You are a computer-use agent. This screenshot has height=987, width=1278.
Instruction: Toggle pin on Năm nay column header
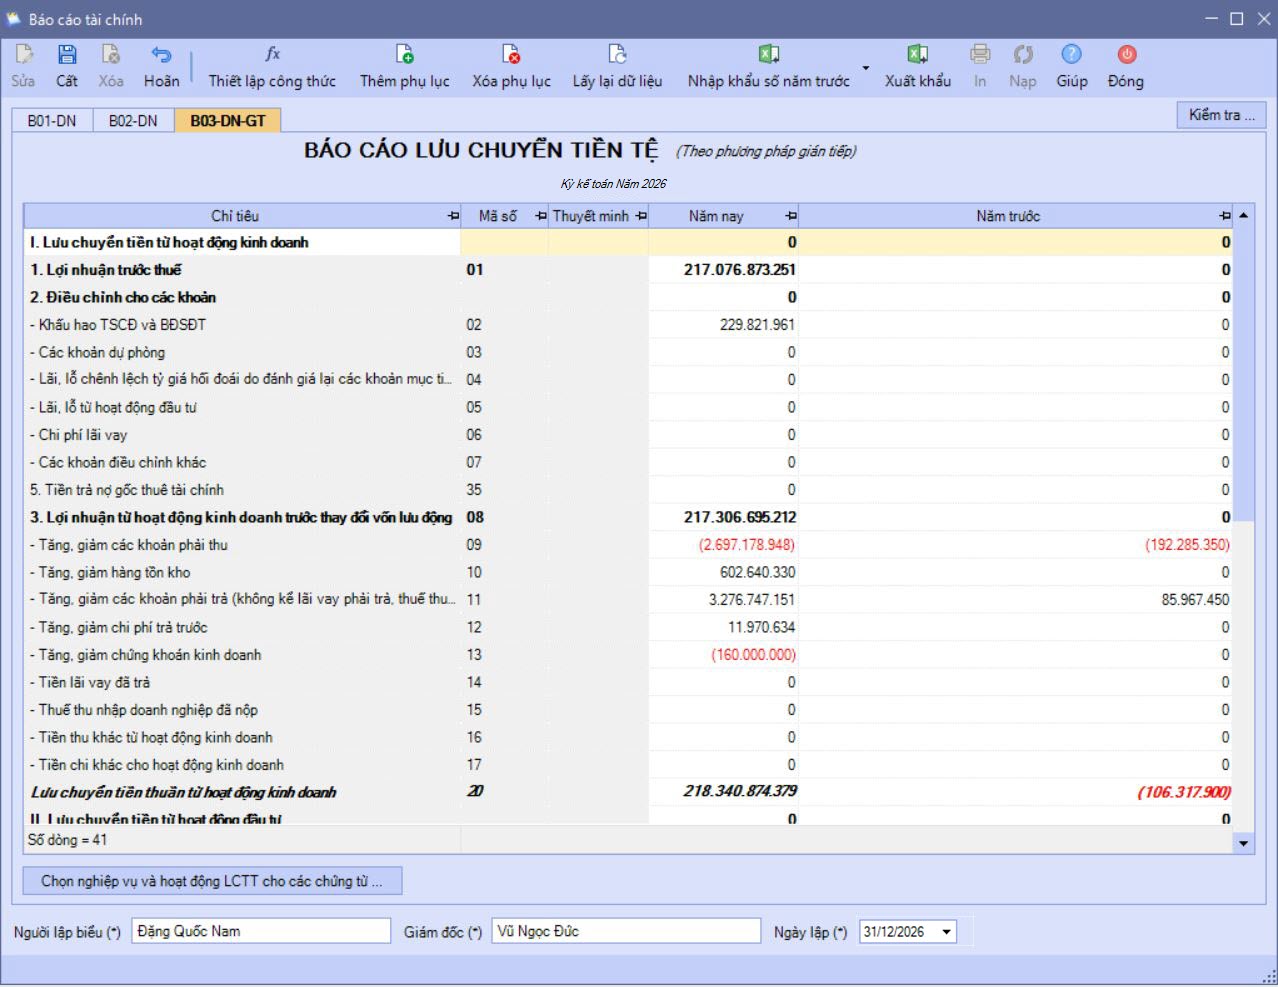pyautogui.click(x=790, y=216)
